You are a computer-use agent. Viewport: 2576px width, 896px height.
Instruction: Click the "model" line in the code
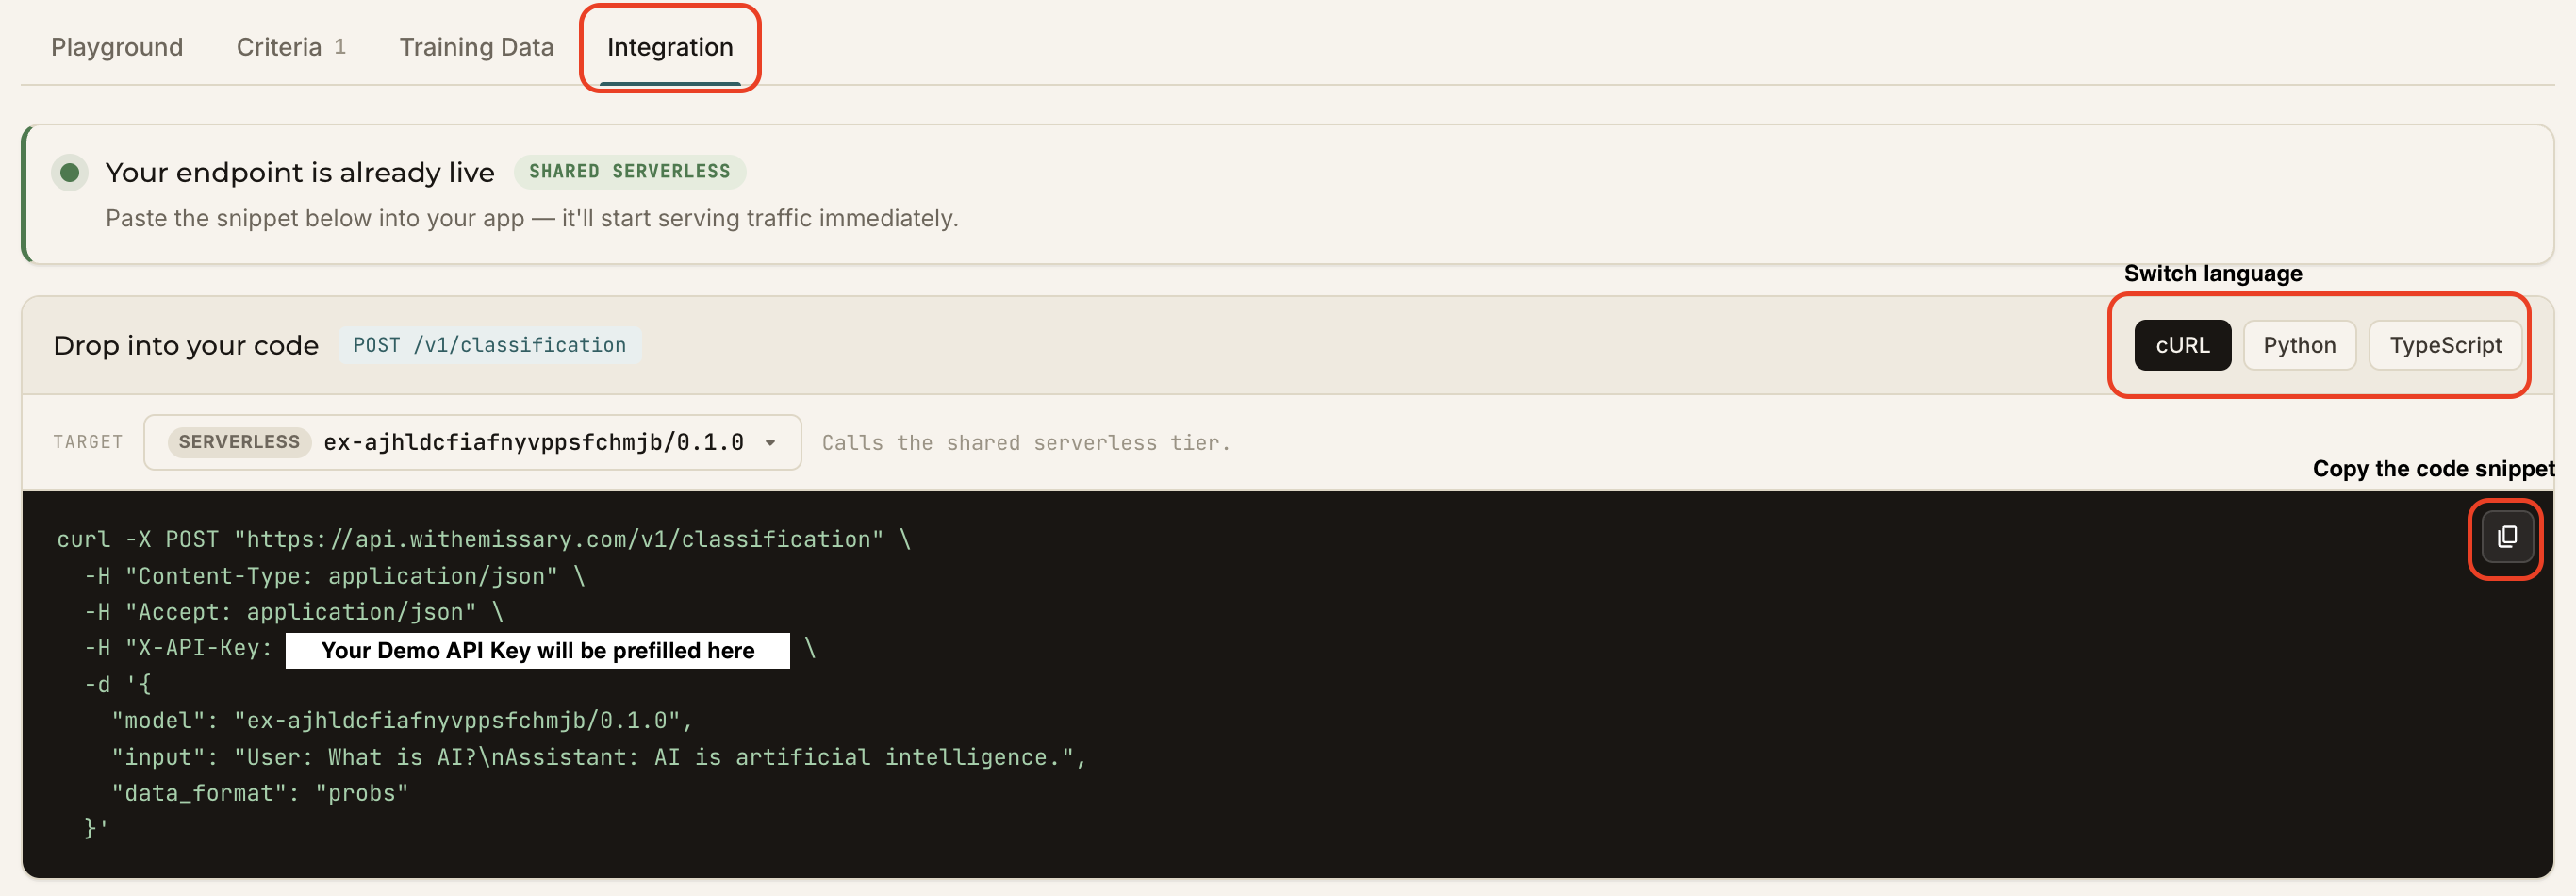pos(402,720)
